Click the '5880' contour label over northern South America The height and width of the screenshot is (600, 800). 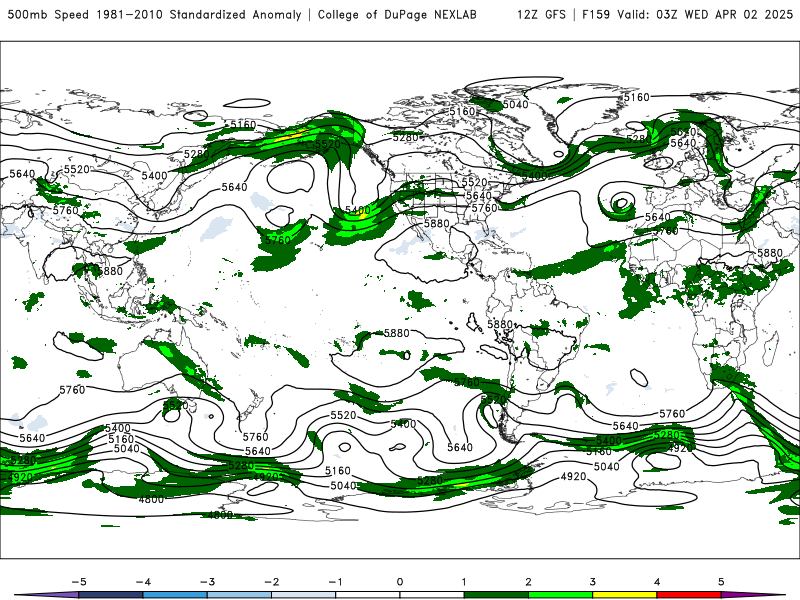pyautogui.click(x=500, y=324)
